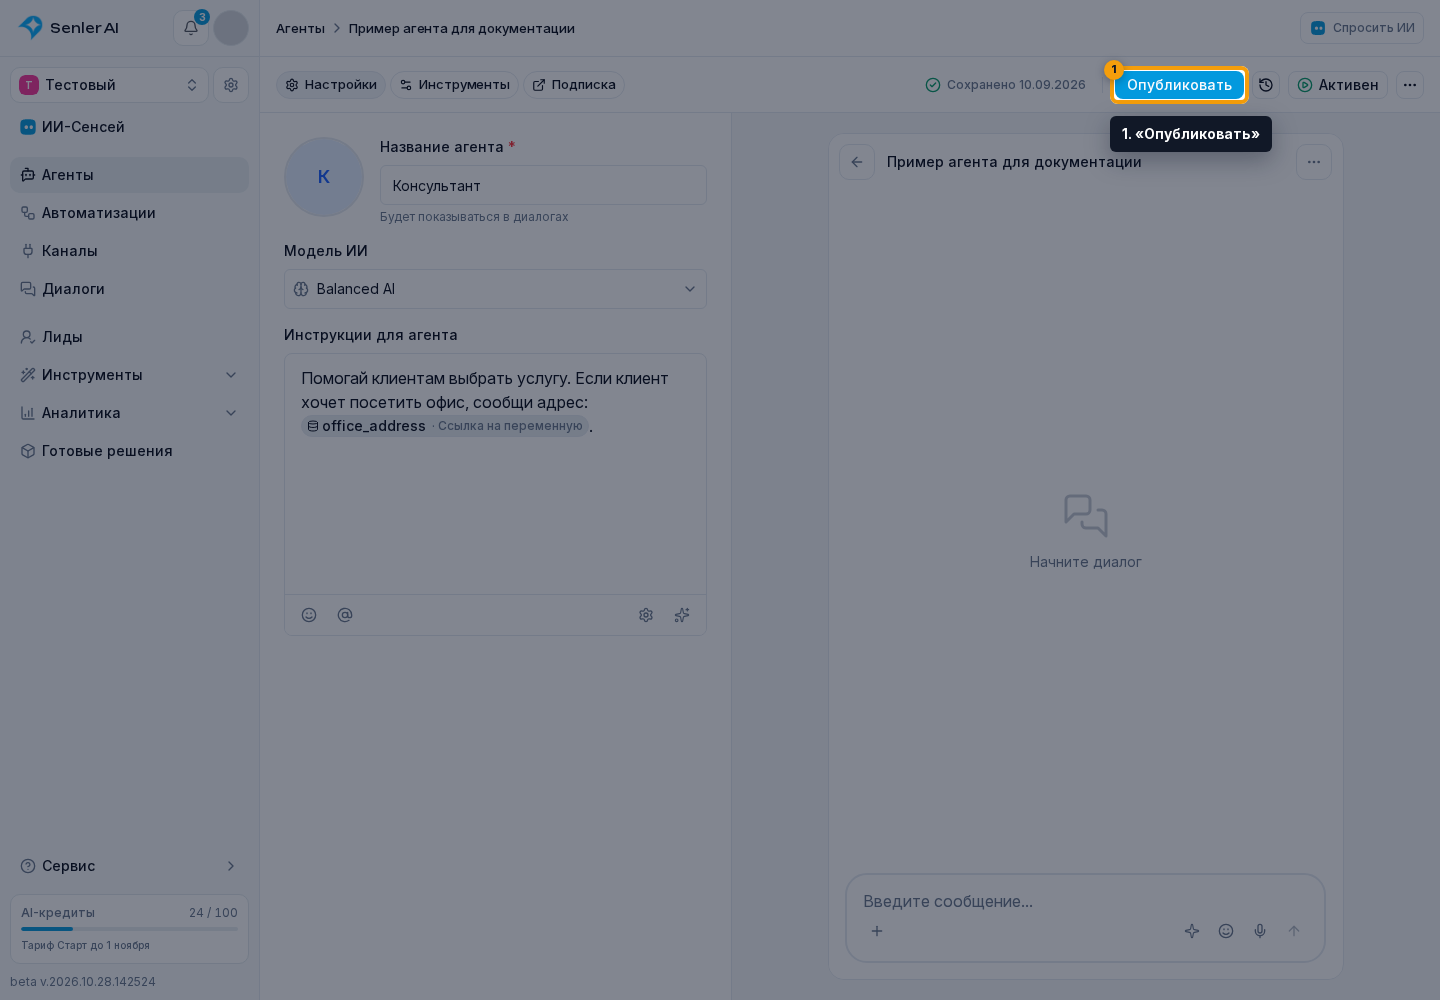
Task: Open version history clock icon
Action: click(x=1266, y=85)
